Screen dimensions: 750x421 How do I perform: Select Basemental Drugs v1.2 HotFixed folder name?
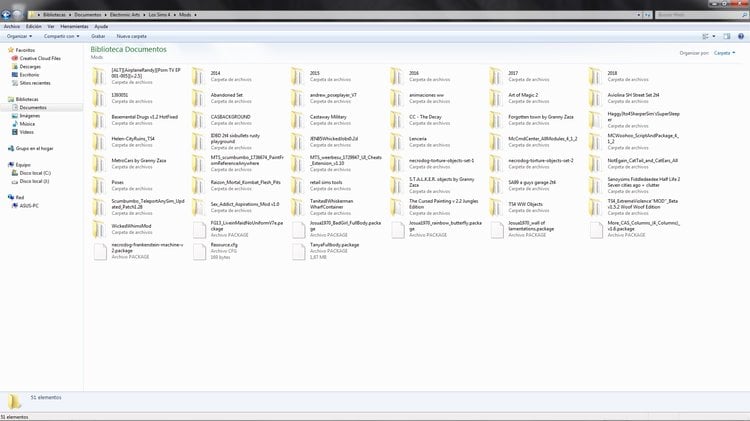[144, 117]
